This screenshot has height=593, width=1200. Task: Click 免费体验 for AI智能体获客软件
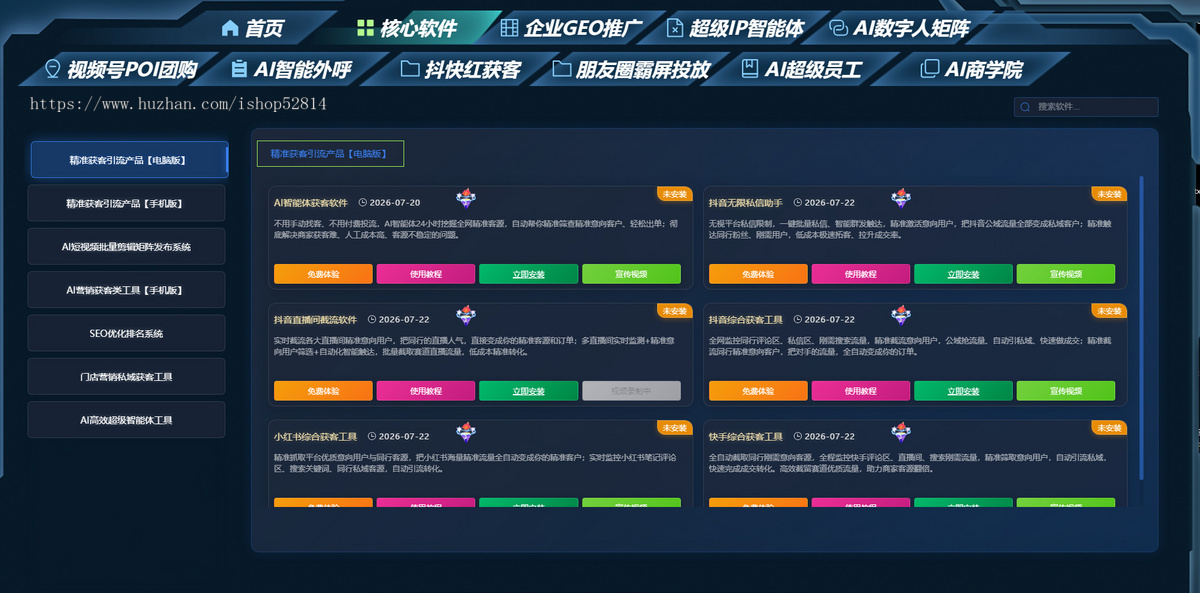tap(323, 274)
